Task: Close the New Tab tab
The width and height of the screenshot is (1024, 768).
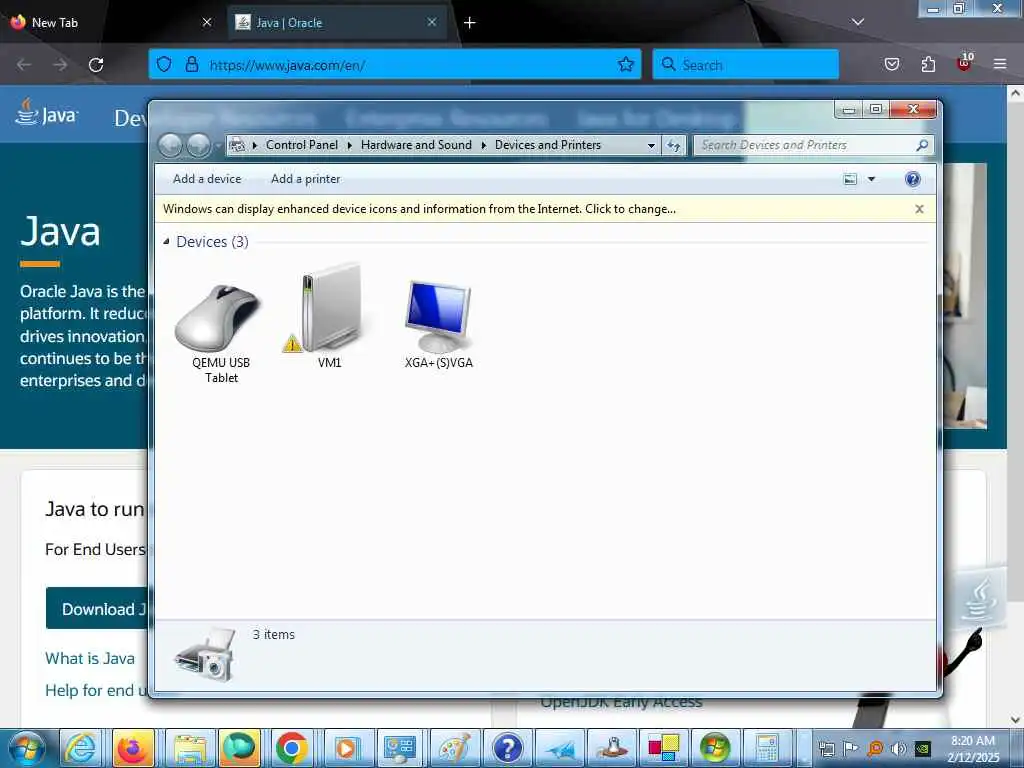Action: (x=207, y=22)
